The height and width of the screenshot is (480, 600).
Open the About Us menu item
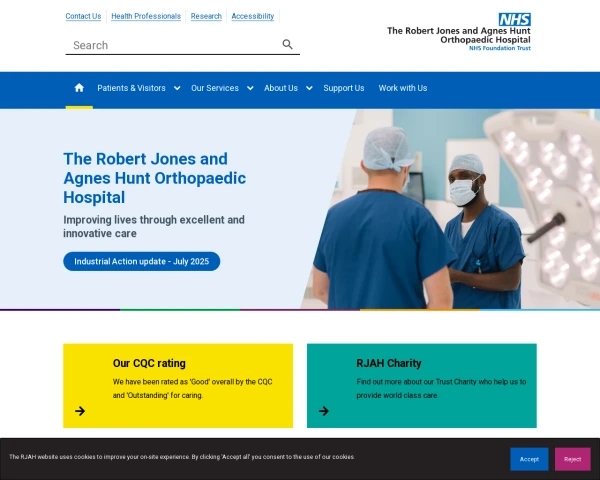tap(281, 88)
